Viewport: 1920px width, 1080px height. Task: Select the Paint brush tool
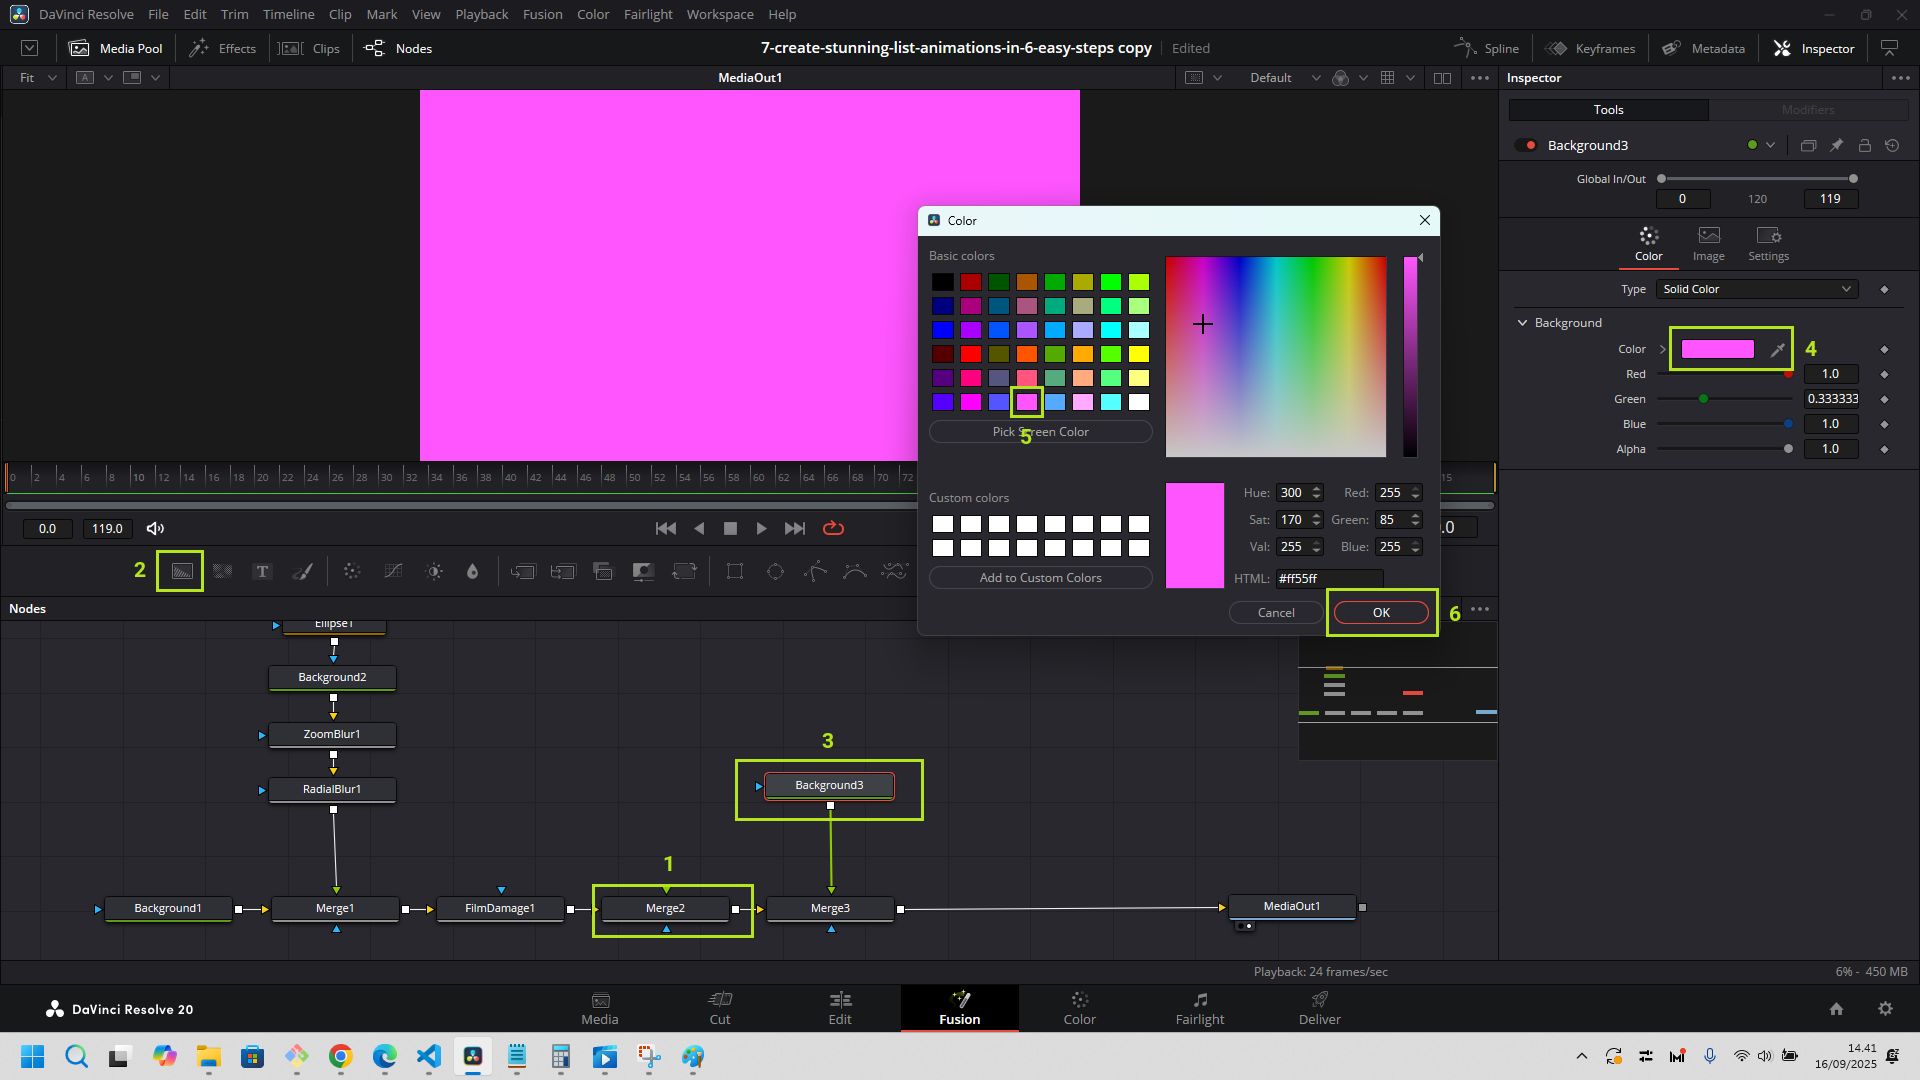click(x=302, y=571)
